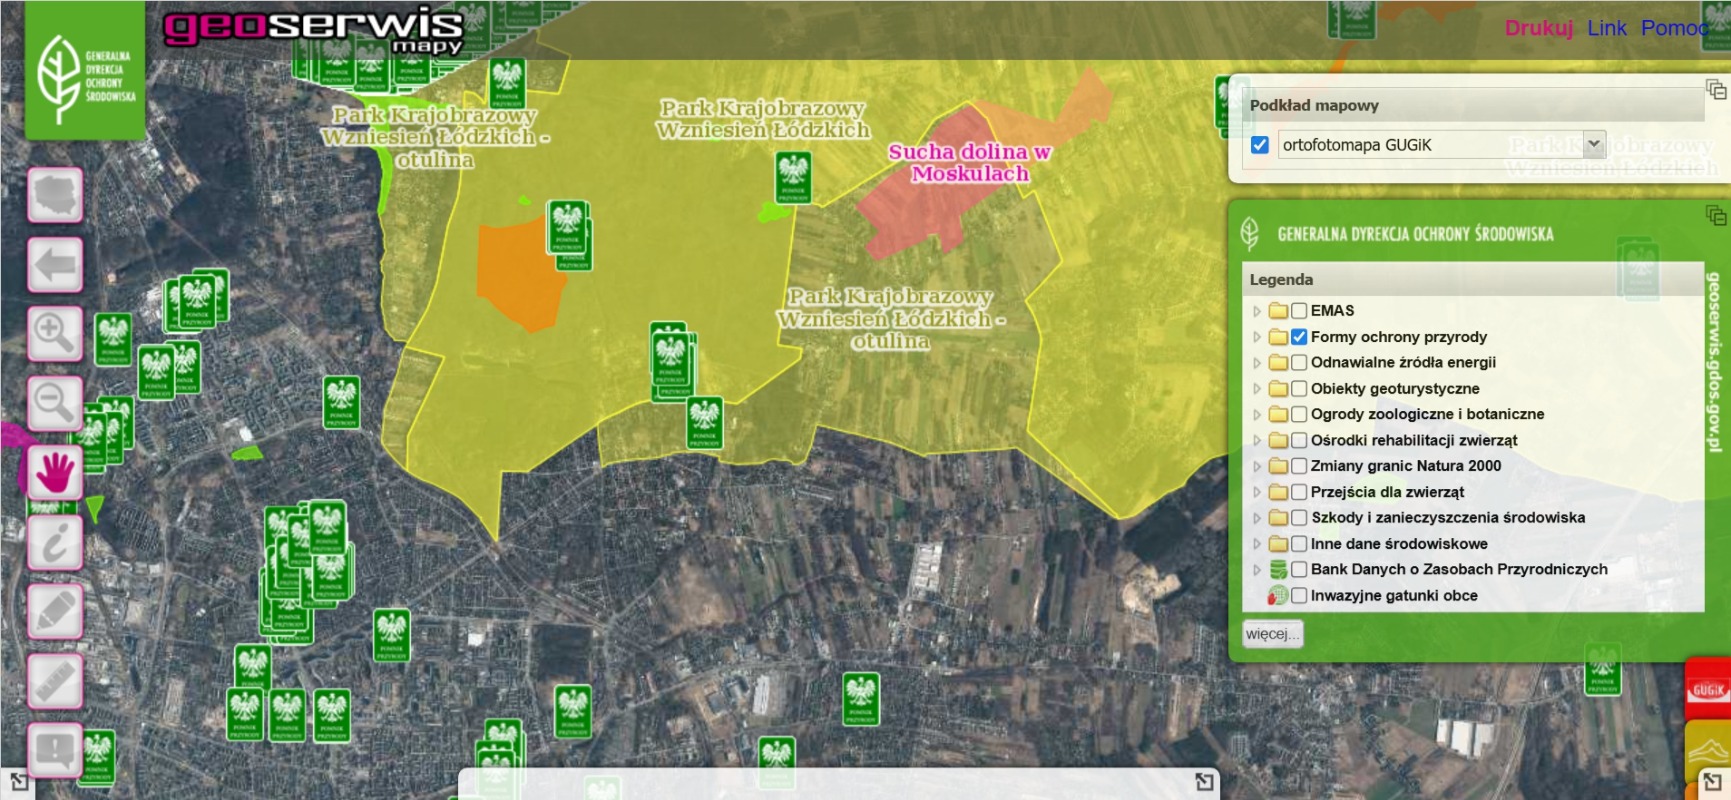Uncheck the ortofotomapa GUGiK base map checkbox

[x=1260, y=145]
